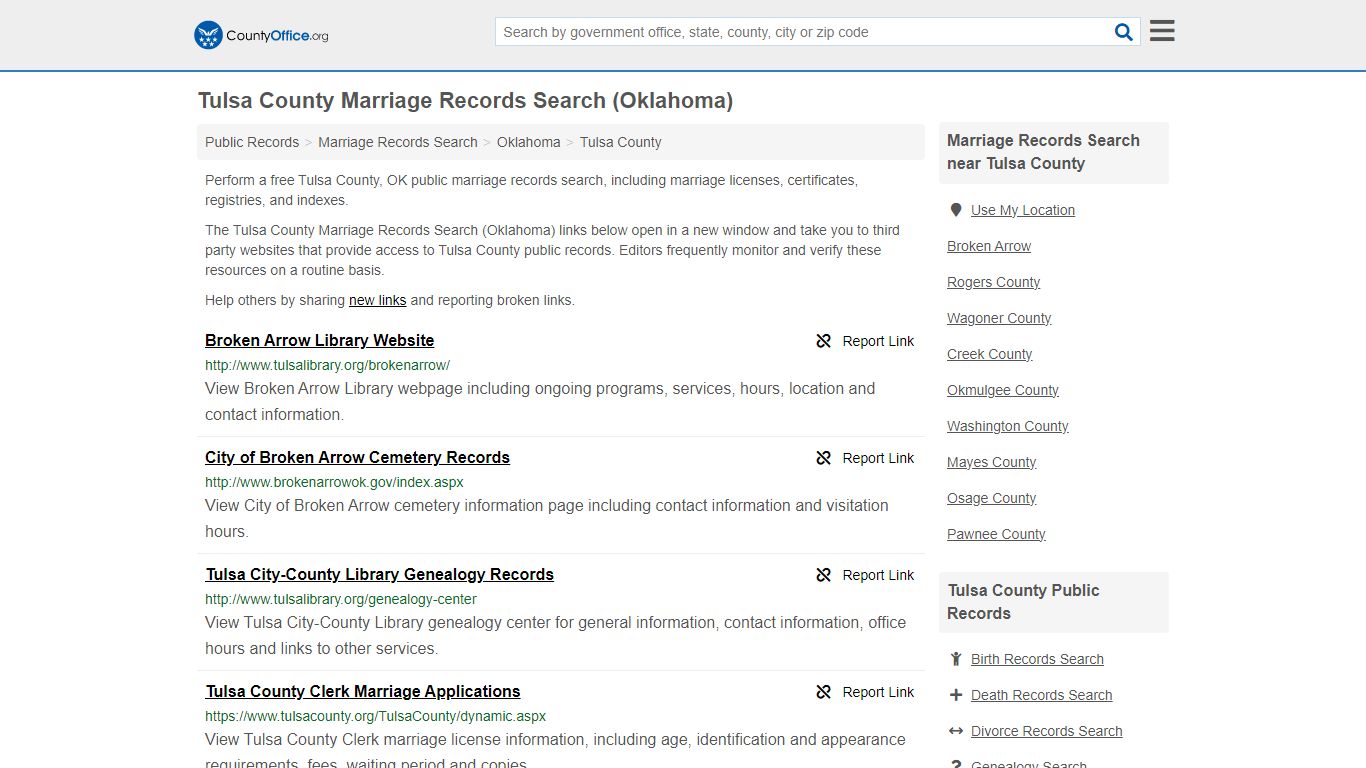
Task: Open the tulsalibrary.org/brokenarrow URL
Action: (x=327, y=365)
